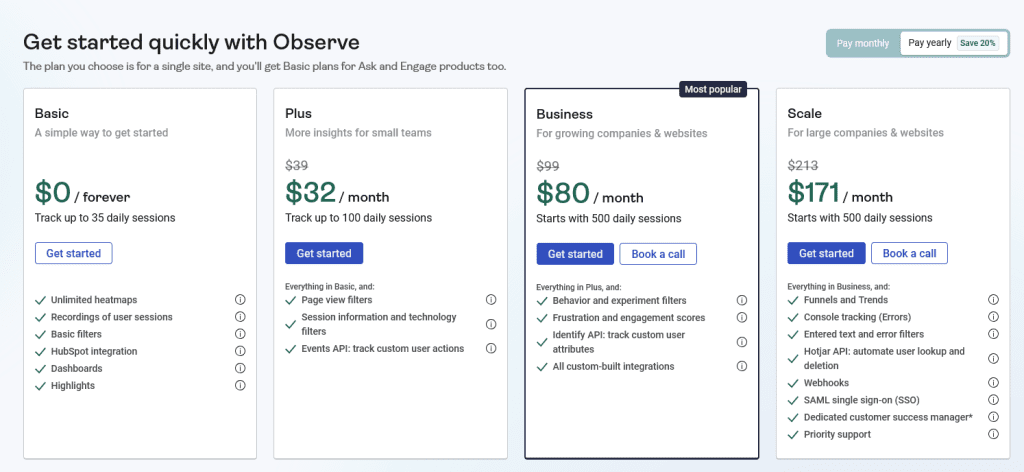
Task: Open info icon next to Webhooks
Action: coord(993,383)
